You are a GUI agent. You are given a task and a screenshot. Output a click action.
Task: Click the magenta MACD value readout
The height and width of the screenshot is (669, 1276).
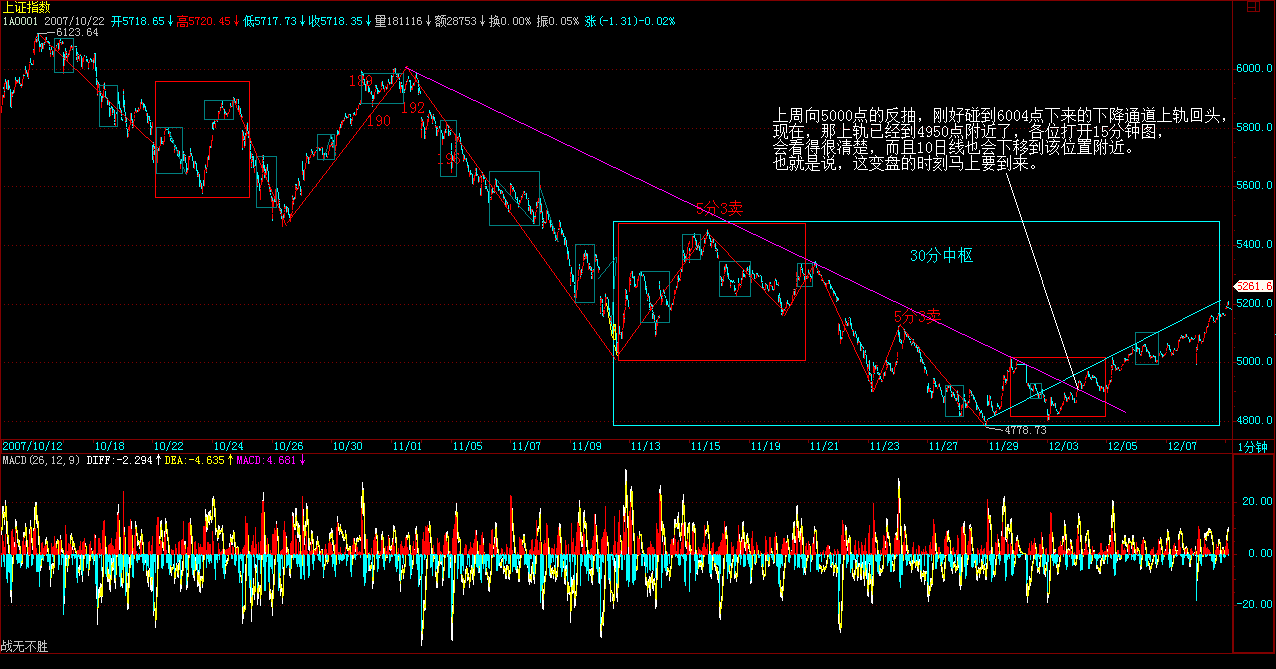[x=265, y=460]
